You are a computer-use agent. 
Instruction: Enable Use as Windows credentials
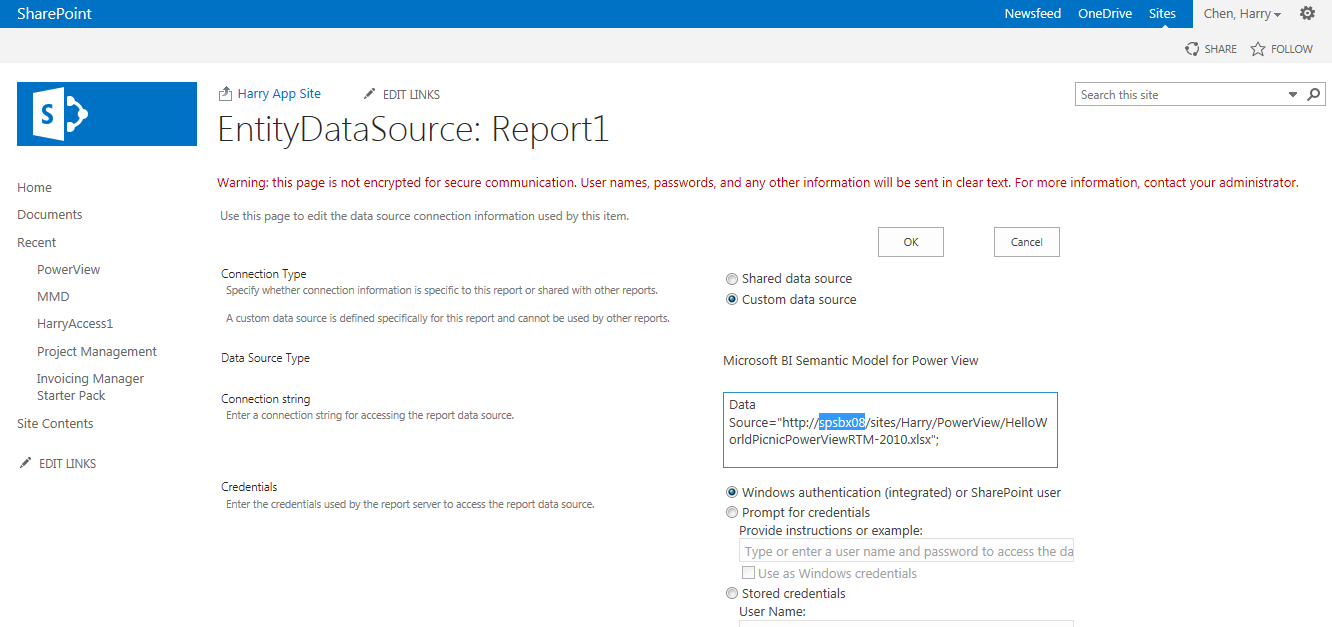coord(748,572)
